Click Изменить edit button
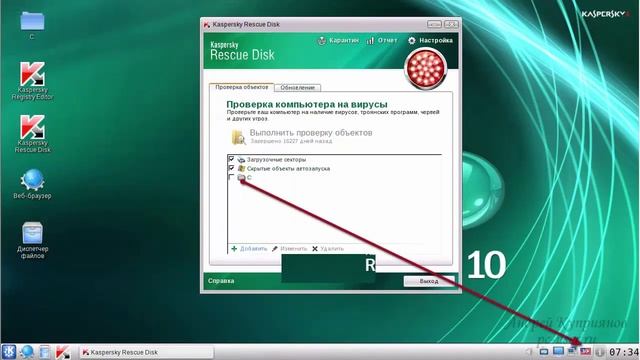The image size is (640, 360). coord(289,249)
